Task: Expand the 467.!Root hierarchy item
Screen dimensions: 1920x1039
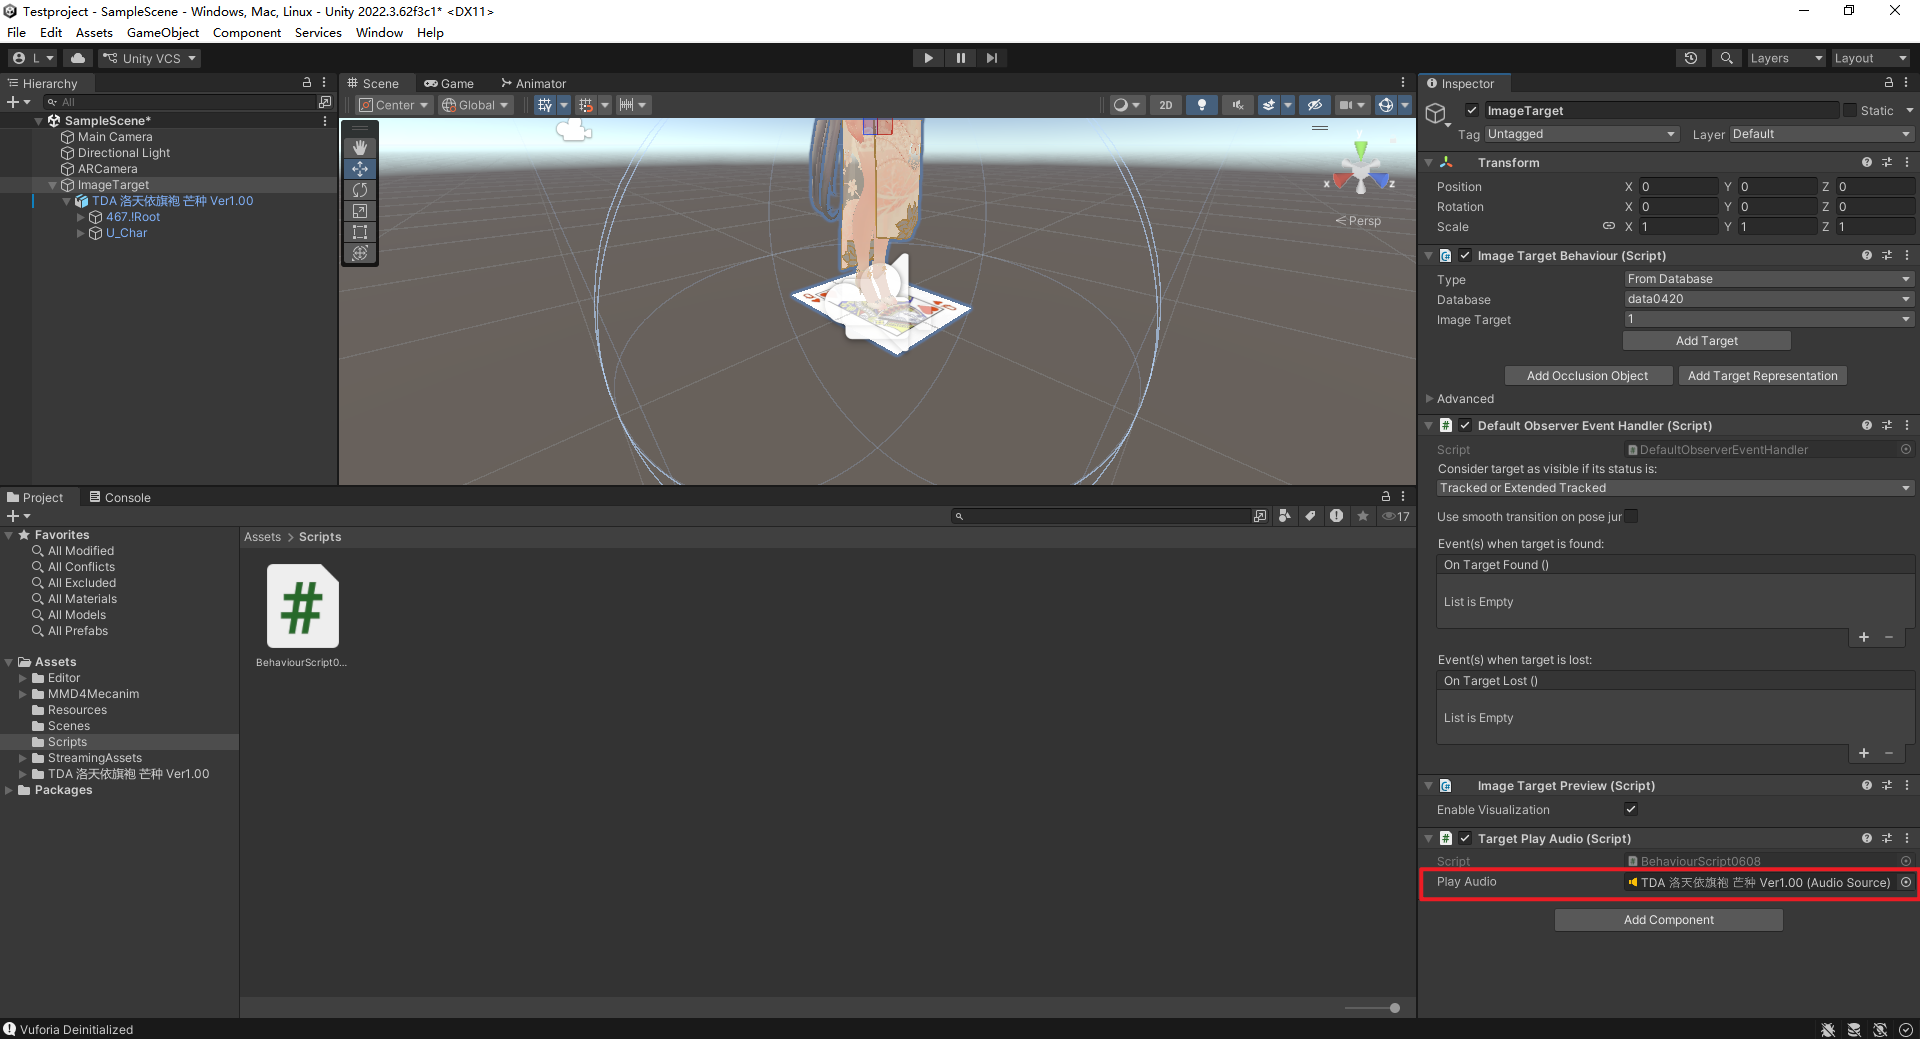Action: coord(81,217)
